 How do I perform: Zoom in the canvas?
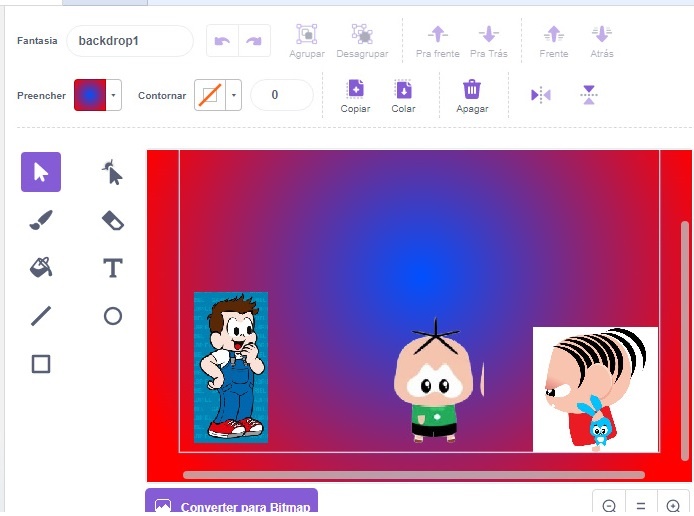click(673, 505)
